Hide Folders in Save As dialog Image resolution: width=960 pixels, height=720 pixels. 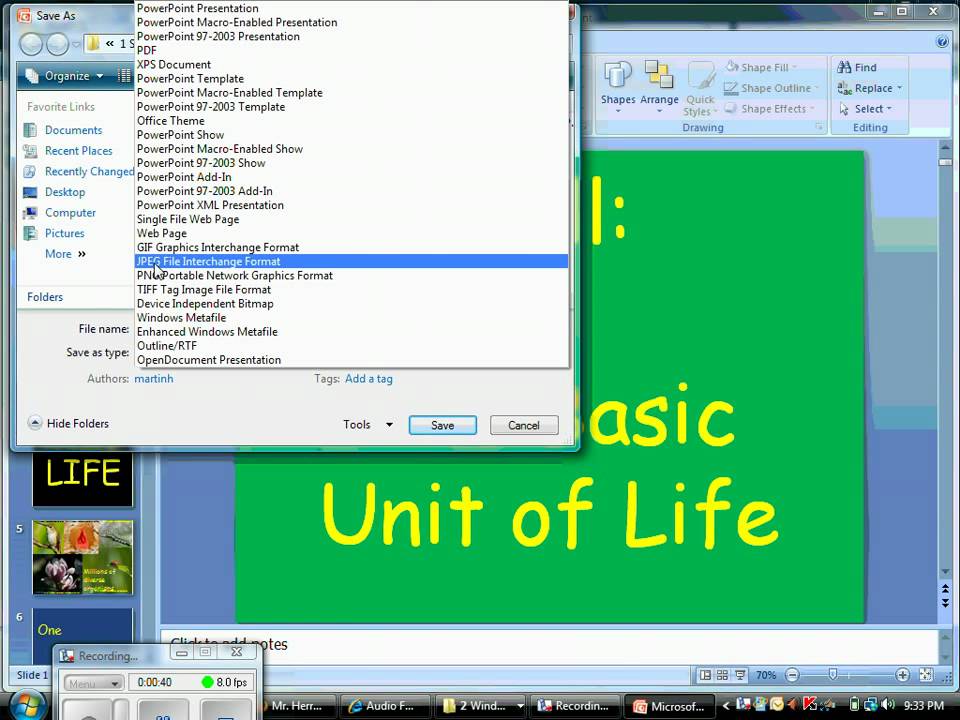(69, 423)
